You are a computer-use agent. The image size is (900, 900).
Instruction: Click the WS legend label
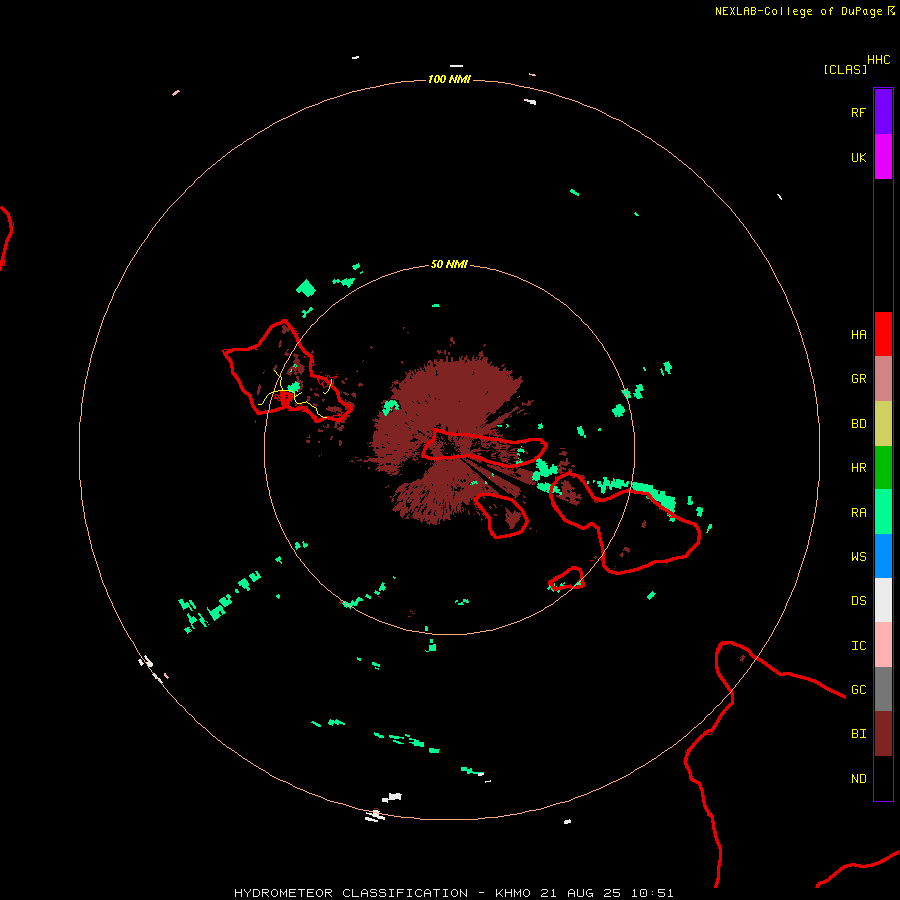(858, 557)
